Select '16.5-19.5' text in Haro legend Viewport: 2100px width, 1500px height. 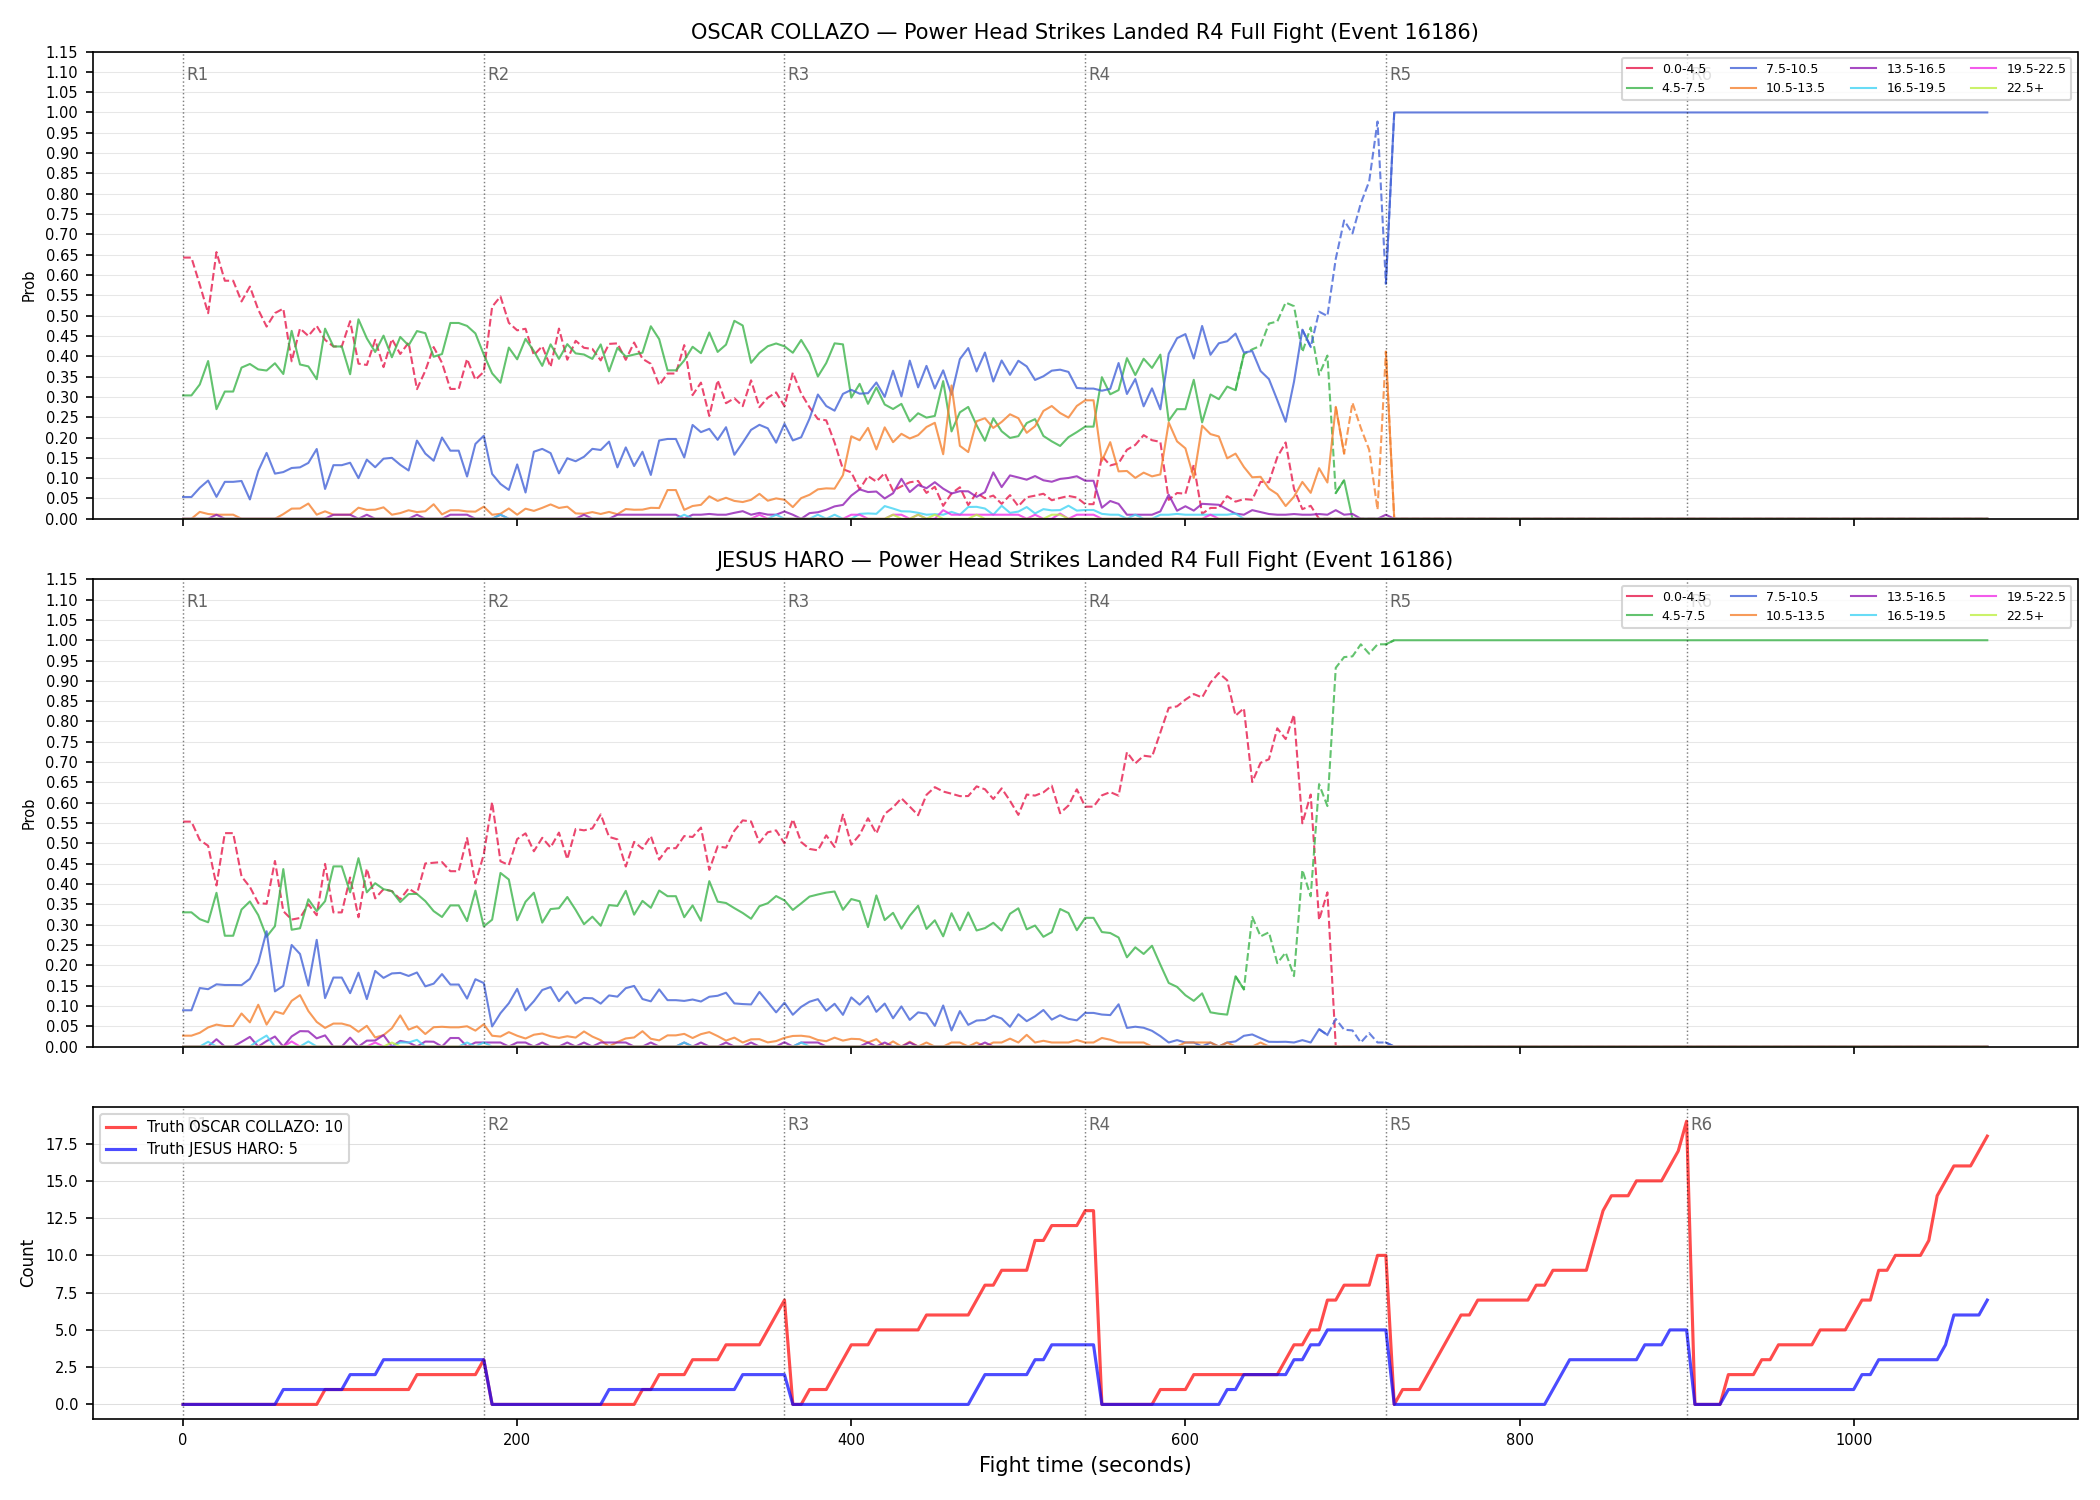point(1916,616)
